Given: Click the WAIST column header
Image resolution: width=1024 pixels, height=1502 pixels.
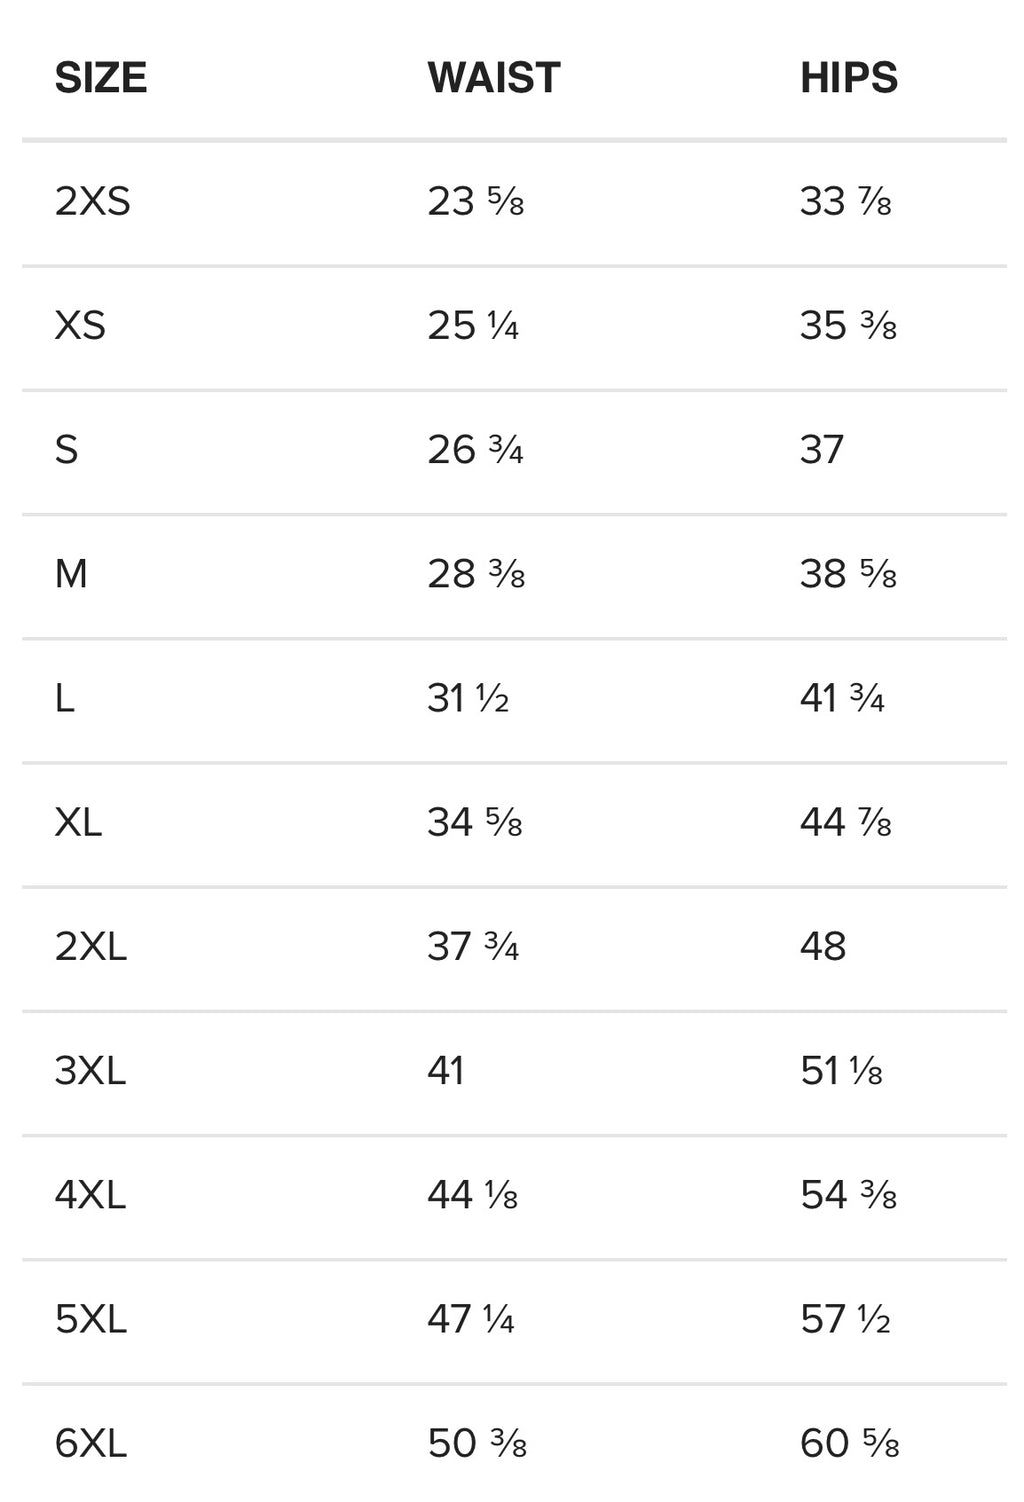Looking at the screenshot, I should (493, 78).
